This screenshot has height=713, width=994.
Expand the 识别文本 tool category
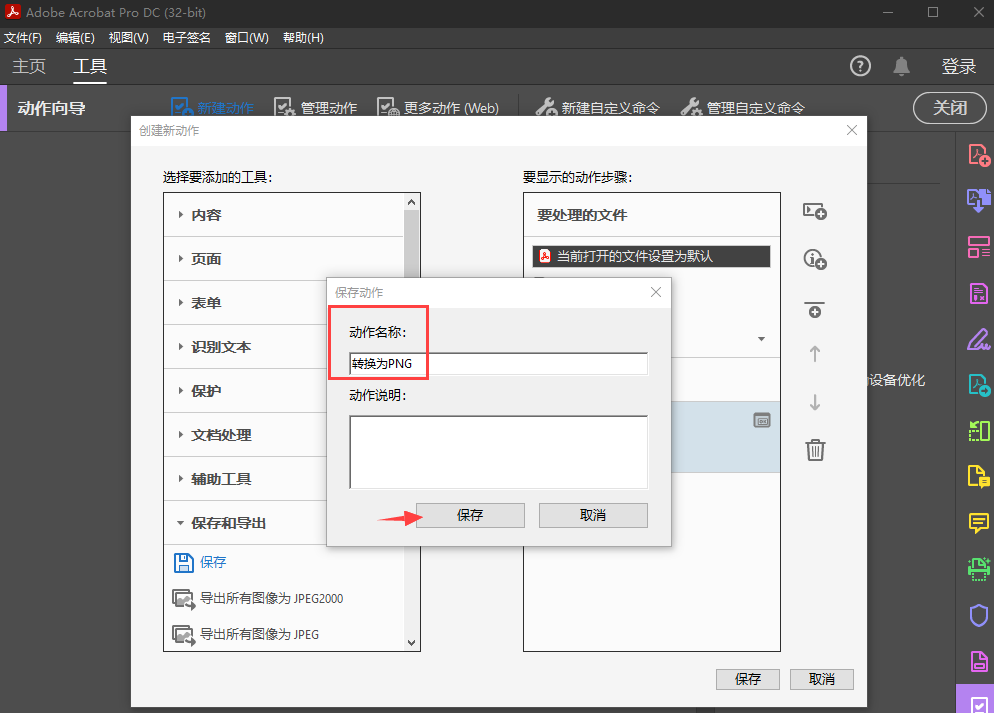point(220,347)
